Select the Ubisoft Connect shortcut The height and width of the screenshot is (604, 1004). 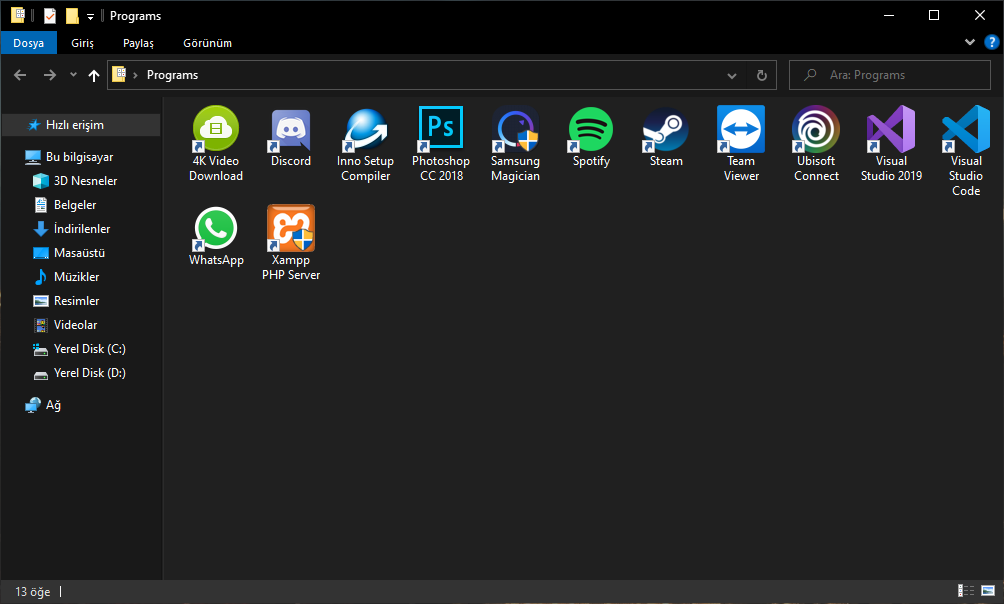(x=816, y=144)
